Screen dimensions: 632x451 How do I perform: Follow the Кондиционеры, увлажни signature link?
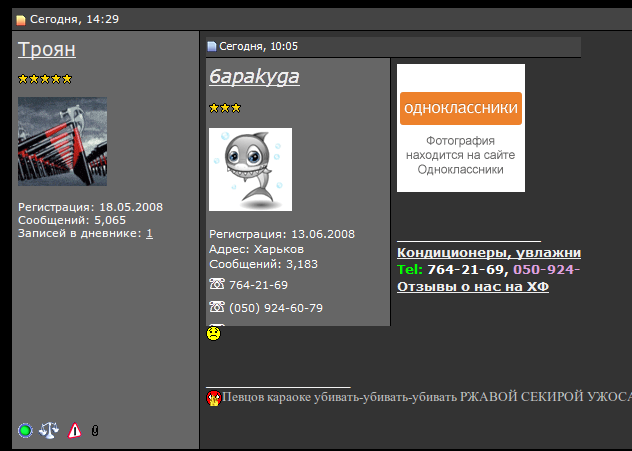click(x=489, y=253)
